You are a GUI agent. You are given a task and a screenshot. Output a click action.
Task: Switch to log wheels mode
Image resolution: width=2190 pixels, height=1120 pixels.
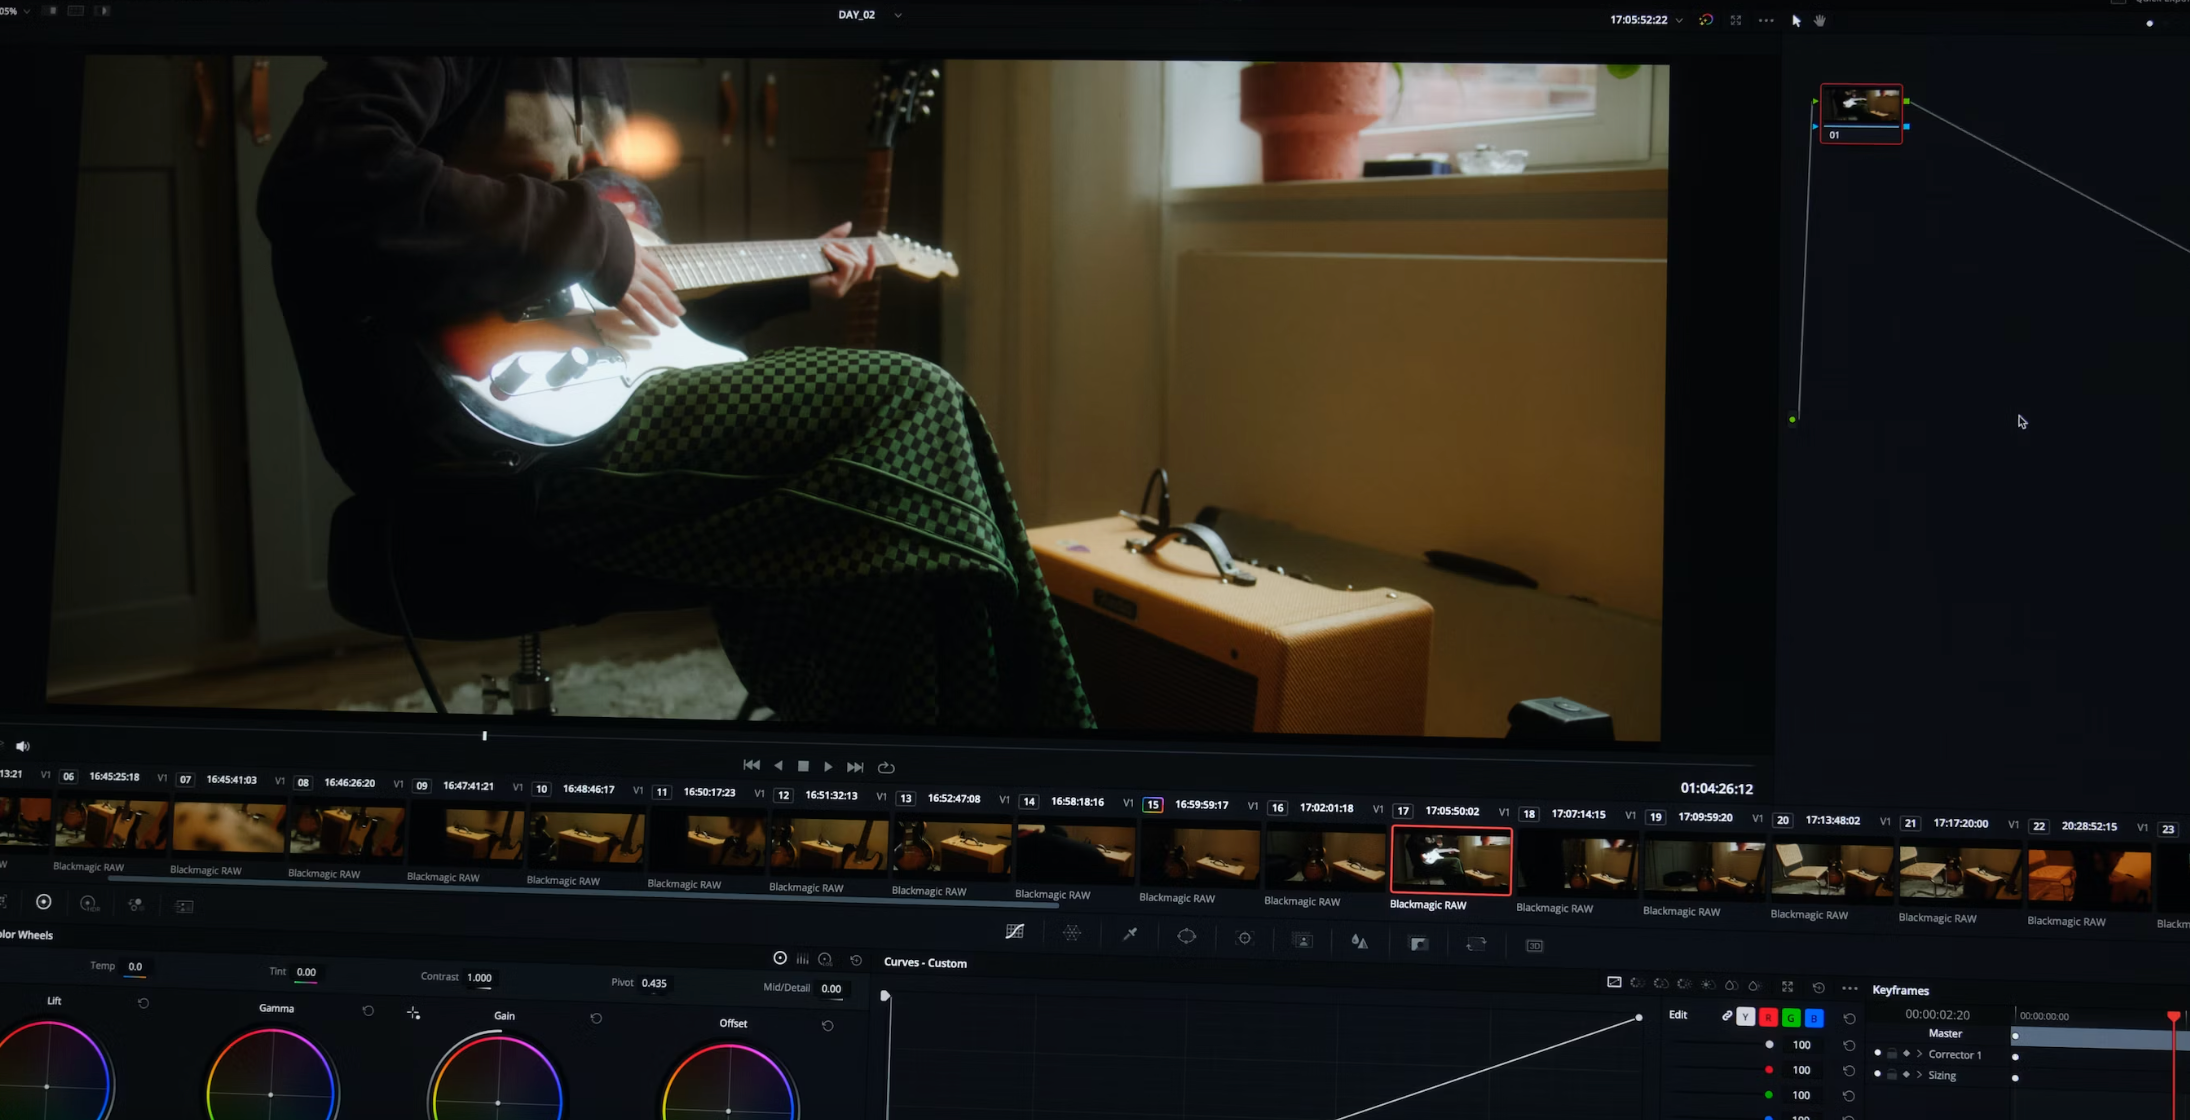coord(826,960)
